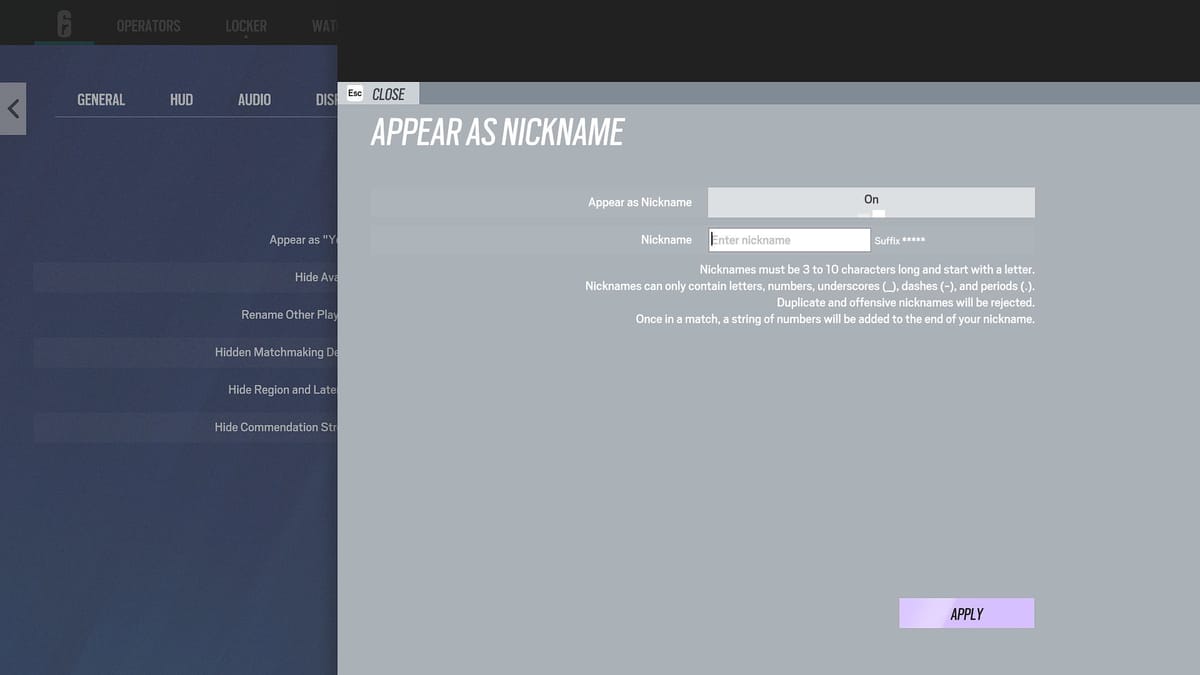Open the OPERATORS tab
This screenshot has height=675, width=1200.
coord(148,25)
